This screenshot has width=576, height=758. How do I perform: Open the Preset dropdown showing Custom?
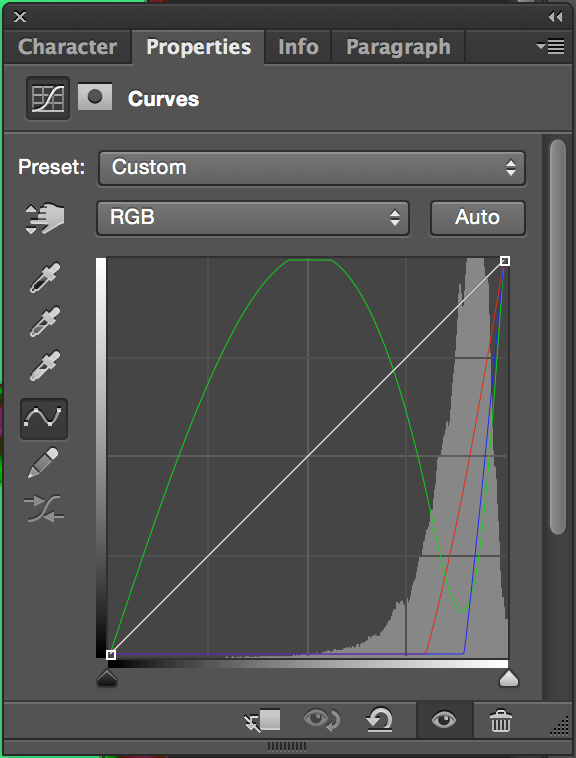[x=312, y=168]
